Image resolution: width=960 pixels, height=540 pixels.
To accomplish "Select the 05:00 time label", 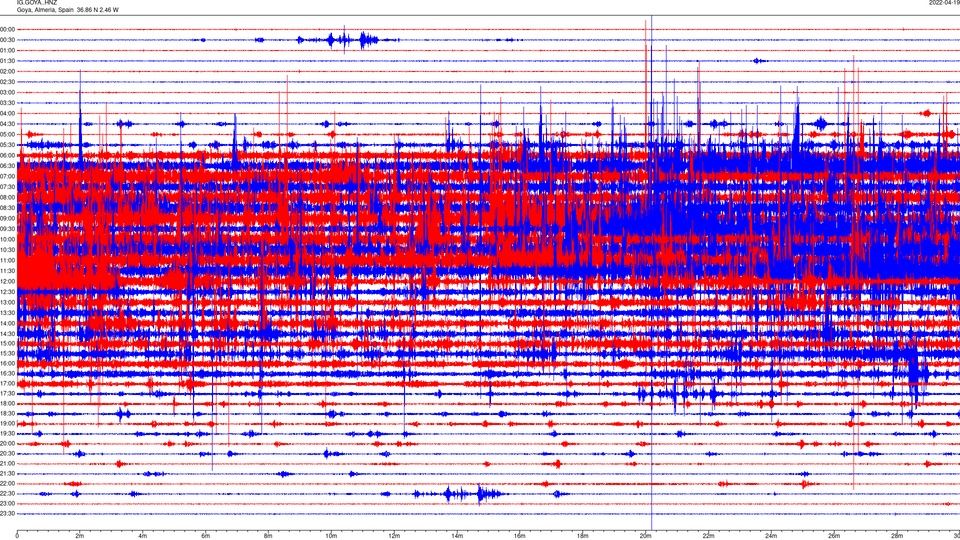I will tap(7, 134).
